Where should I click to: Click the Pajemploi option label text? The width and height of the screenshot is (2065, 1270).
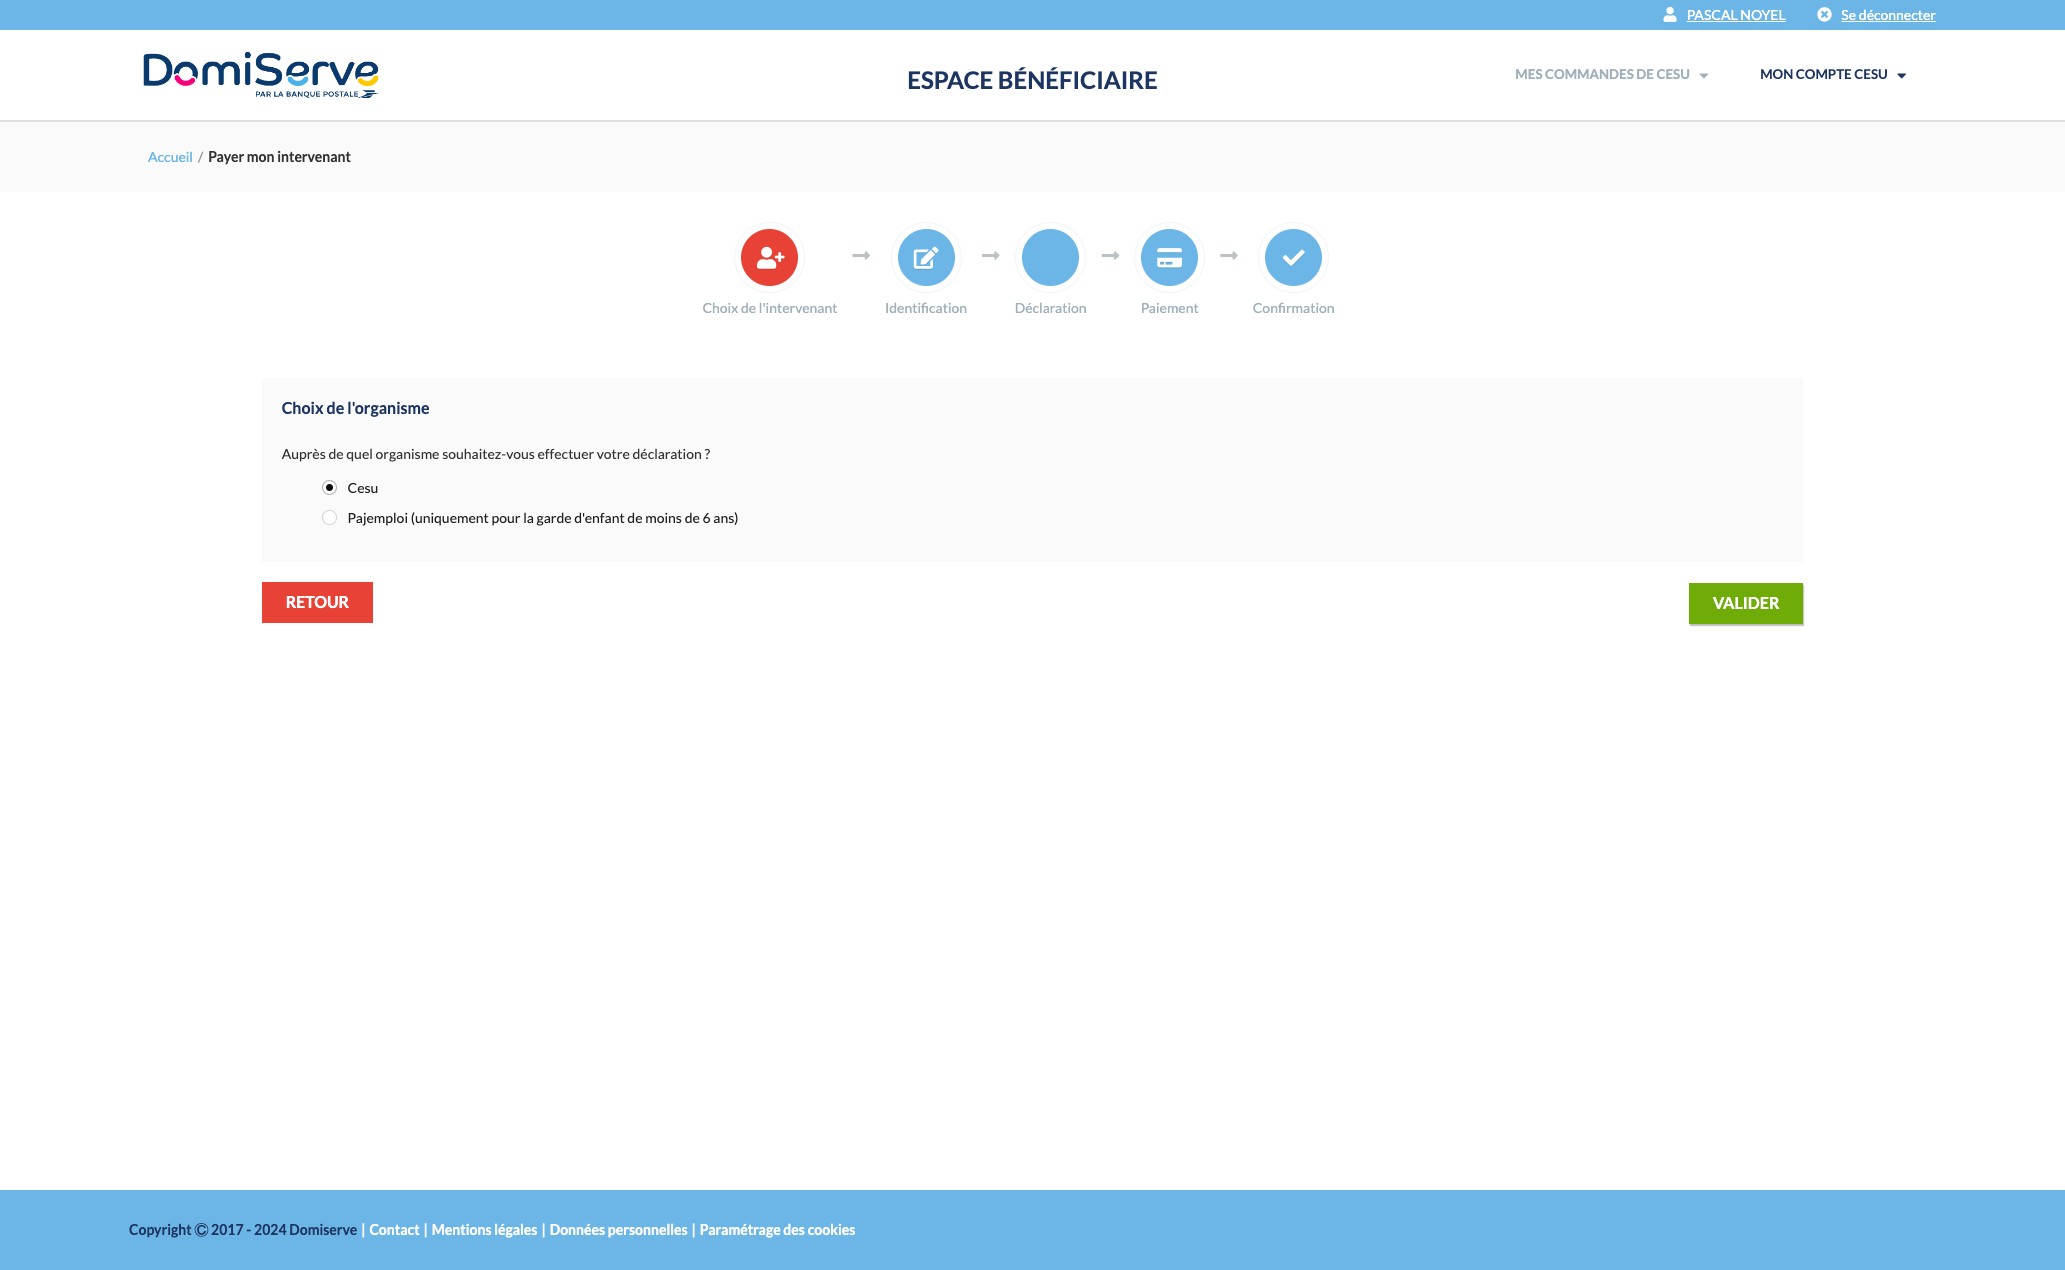tap(542, 518)
